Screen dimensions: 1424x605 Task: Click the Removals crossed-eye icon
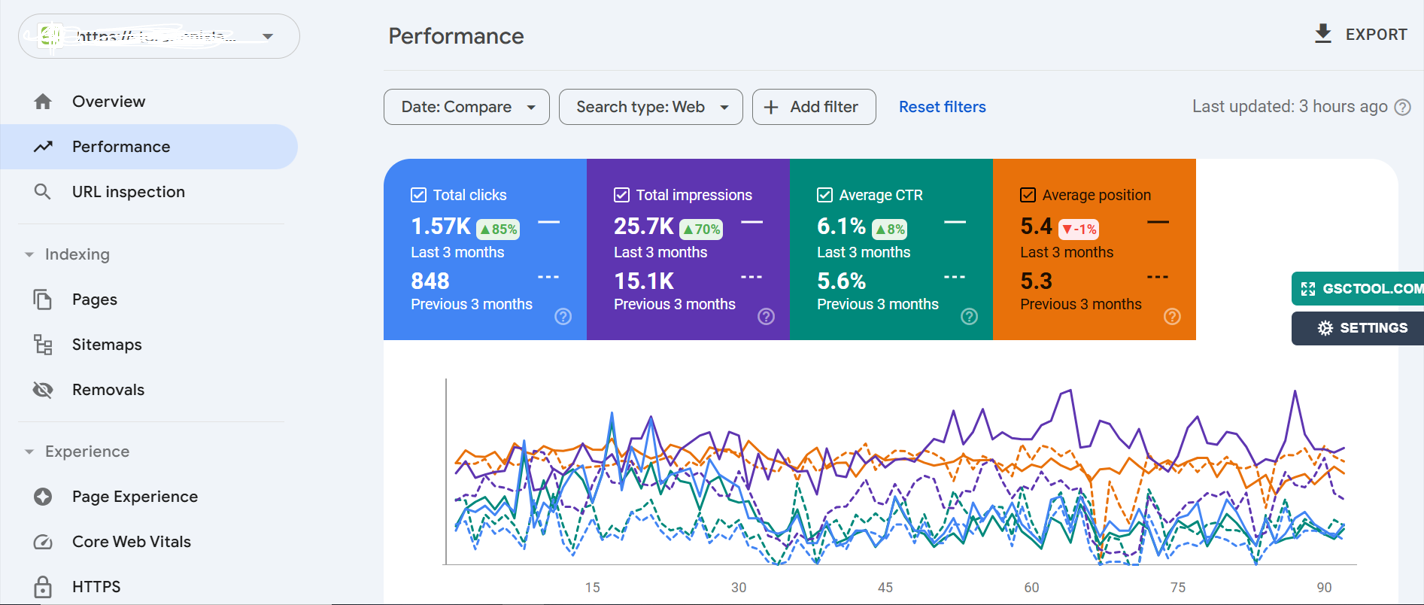[x=42, y=390]
